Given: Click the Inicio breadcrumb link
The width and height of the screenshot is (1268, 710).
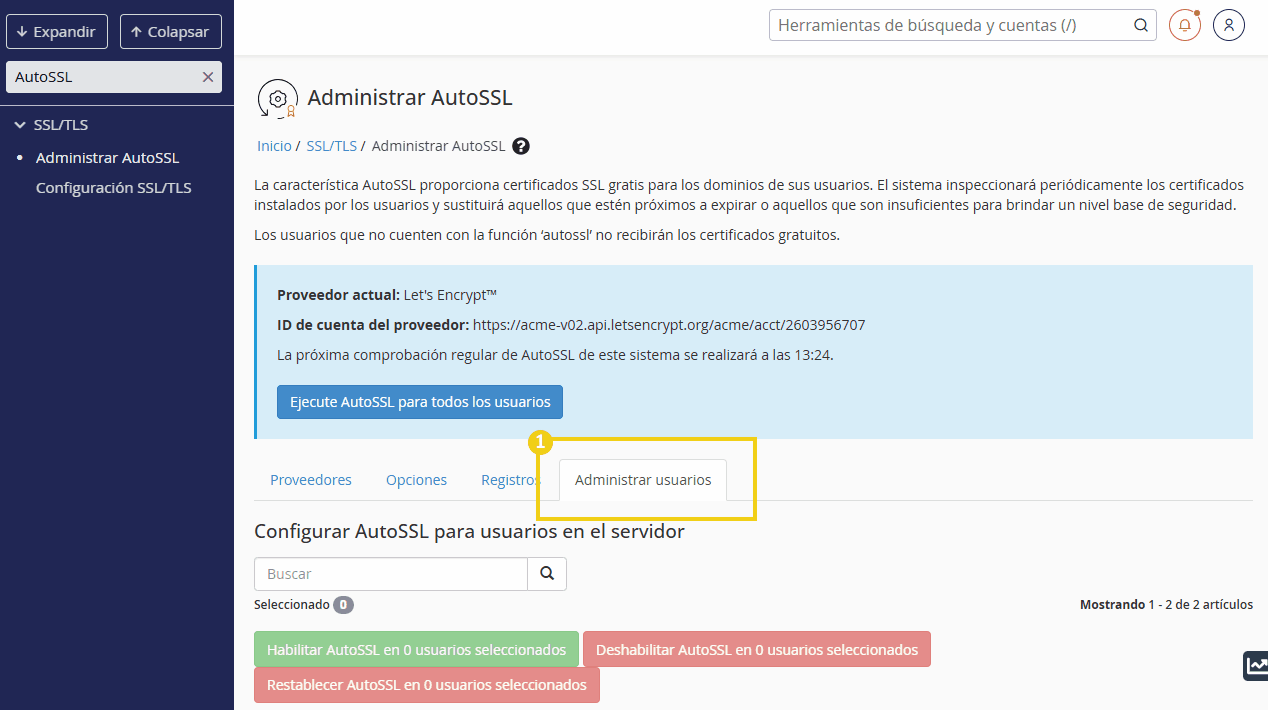Looking at the screenshot, I should [x=274, y=146].
